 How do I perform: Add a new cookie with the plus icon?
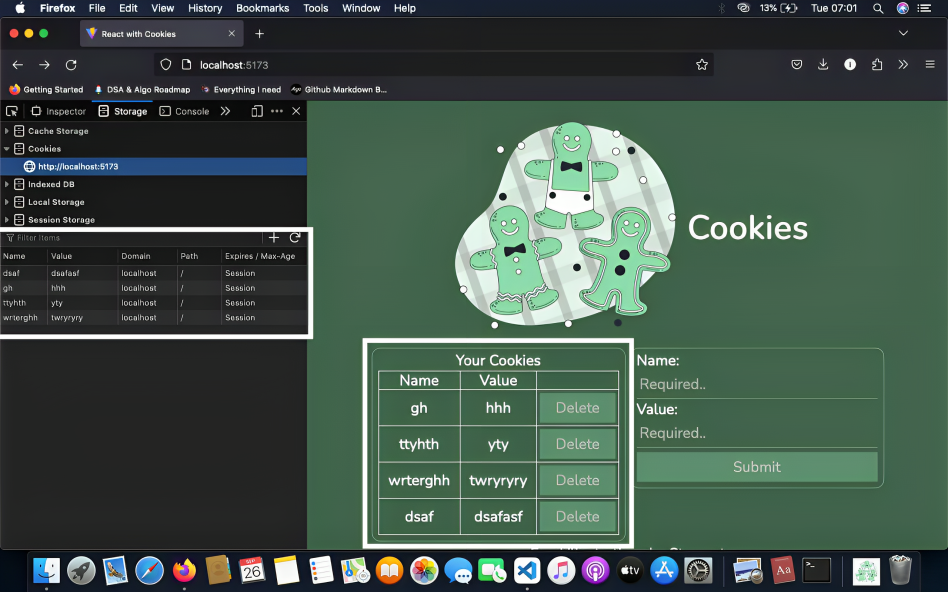(x=273, y=237)
